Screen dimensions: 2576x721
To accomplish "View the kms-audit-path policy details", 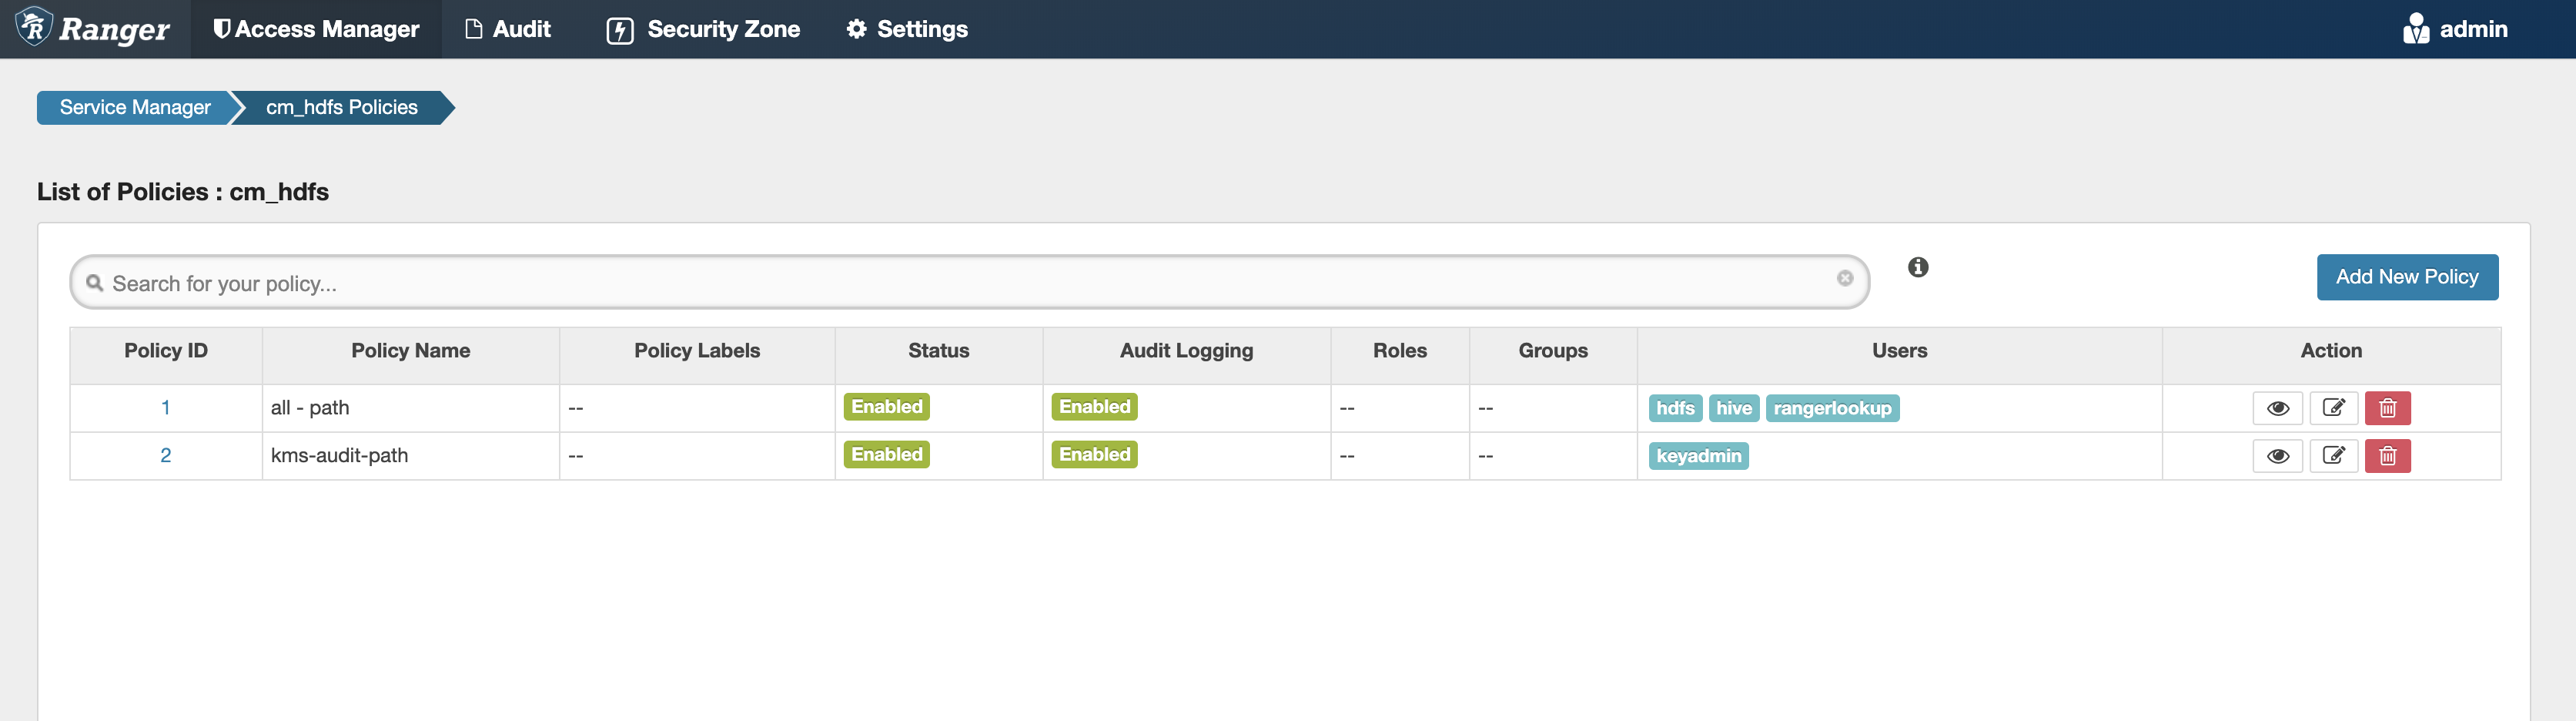I will coord(2277,456).
